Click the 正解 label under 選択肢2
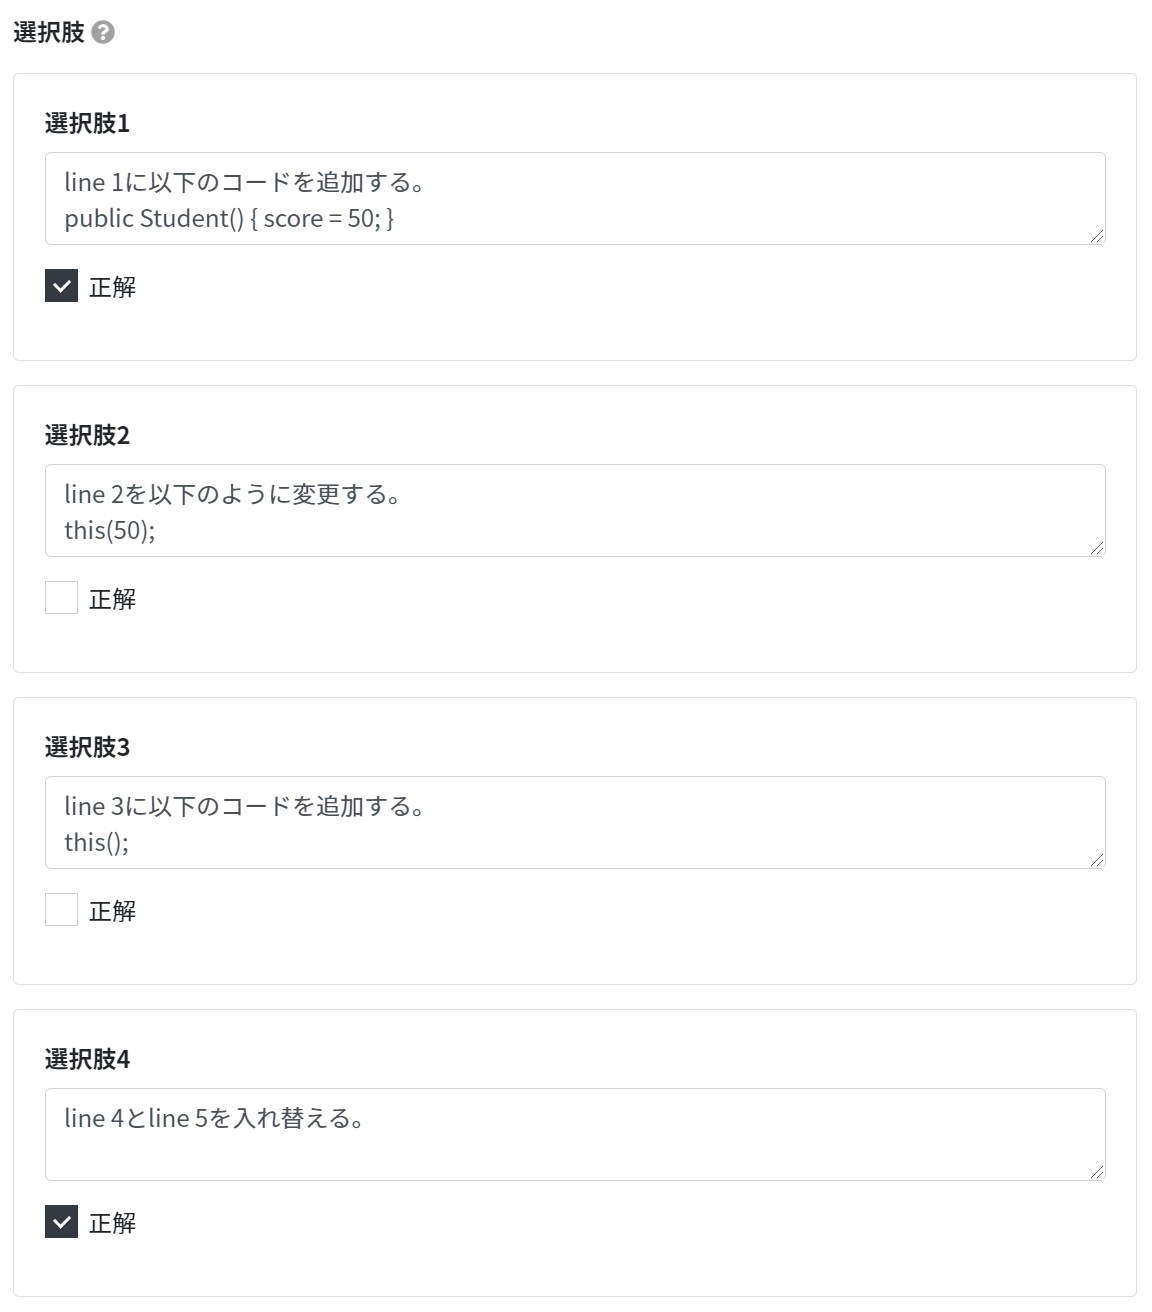 click(112, 599)
